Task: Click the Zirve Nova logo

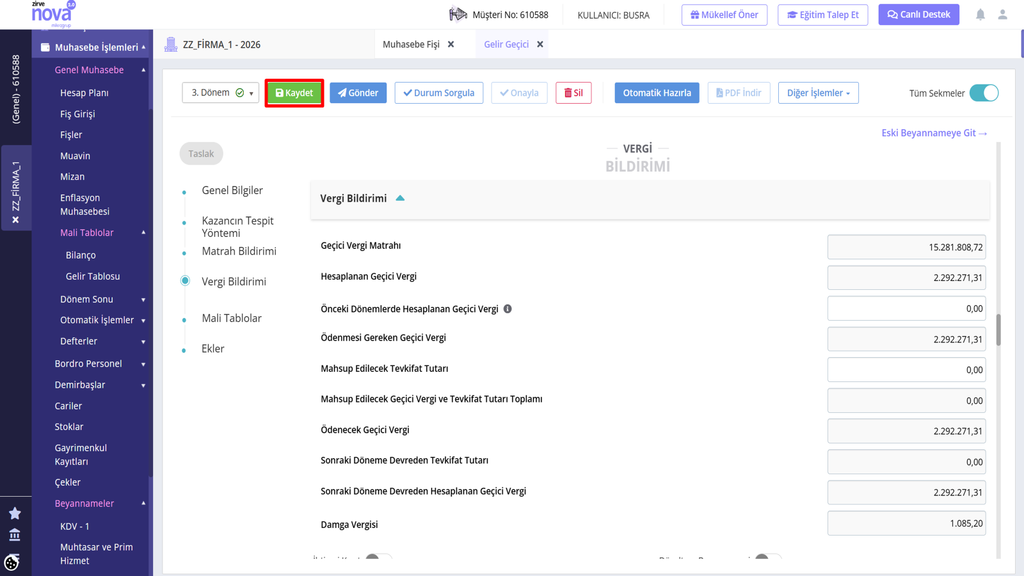Action: 54,13
